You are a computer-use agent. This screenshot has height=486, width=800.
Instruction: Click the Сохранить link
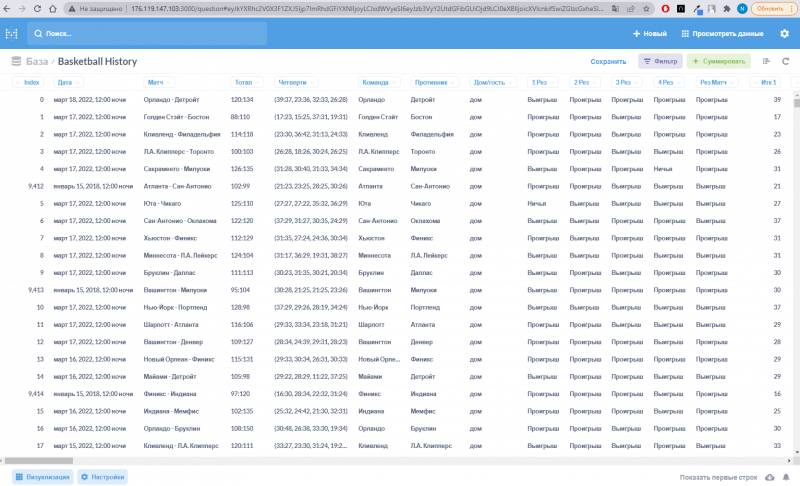(x=608, y=61)
